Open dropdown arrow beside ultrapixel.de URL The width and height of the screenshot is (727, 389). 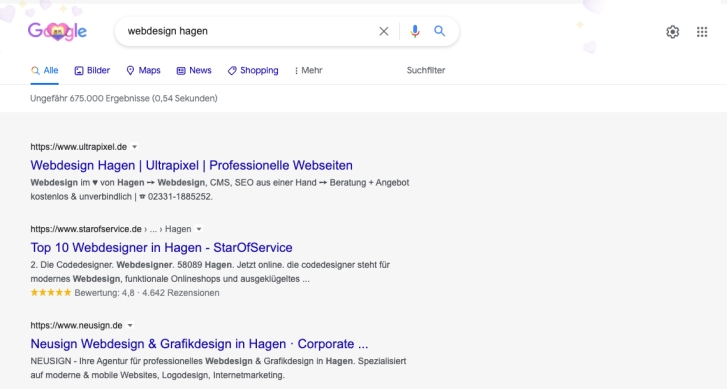click(x=134, y=147)
